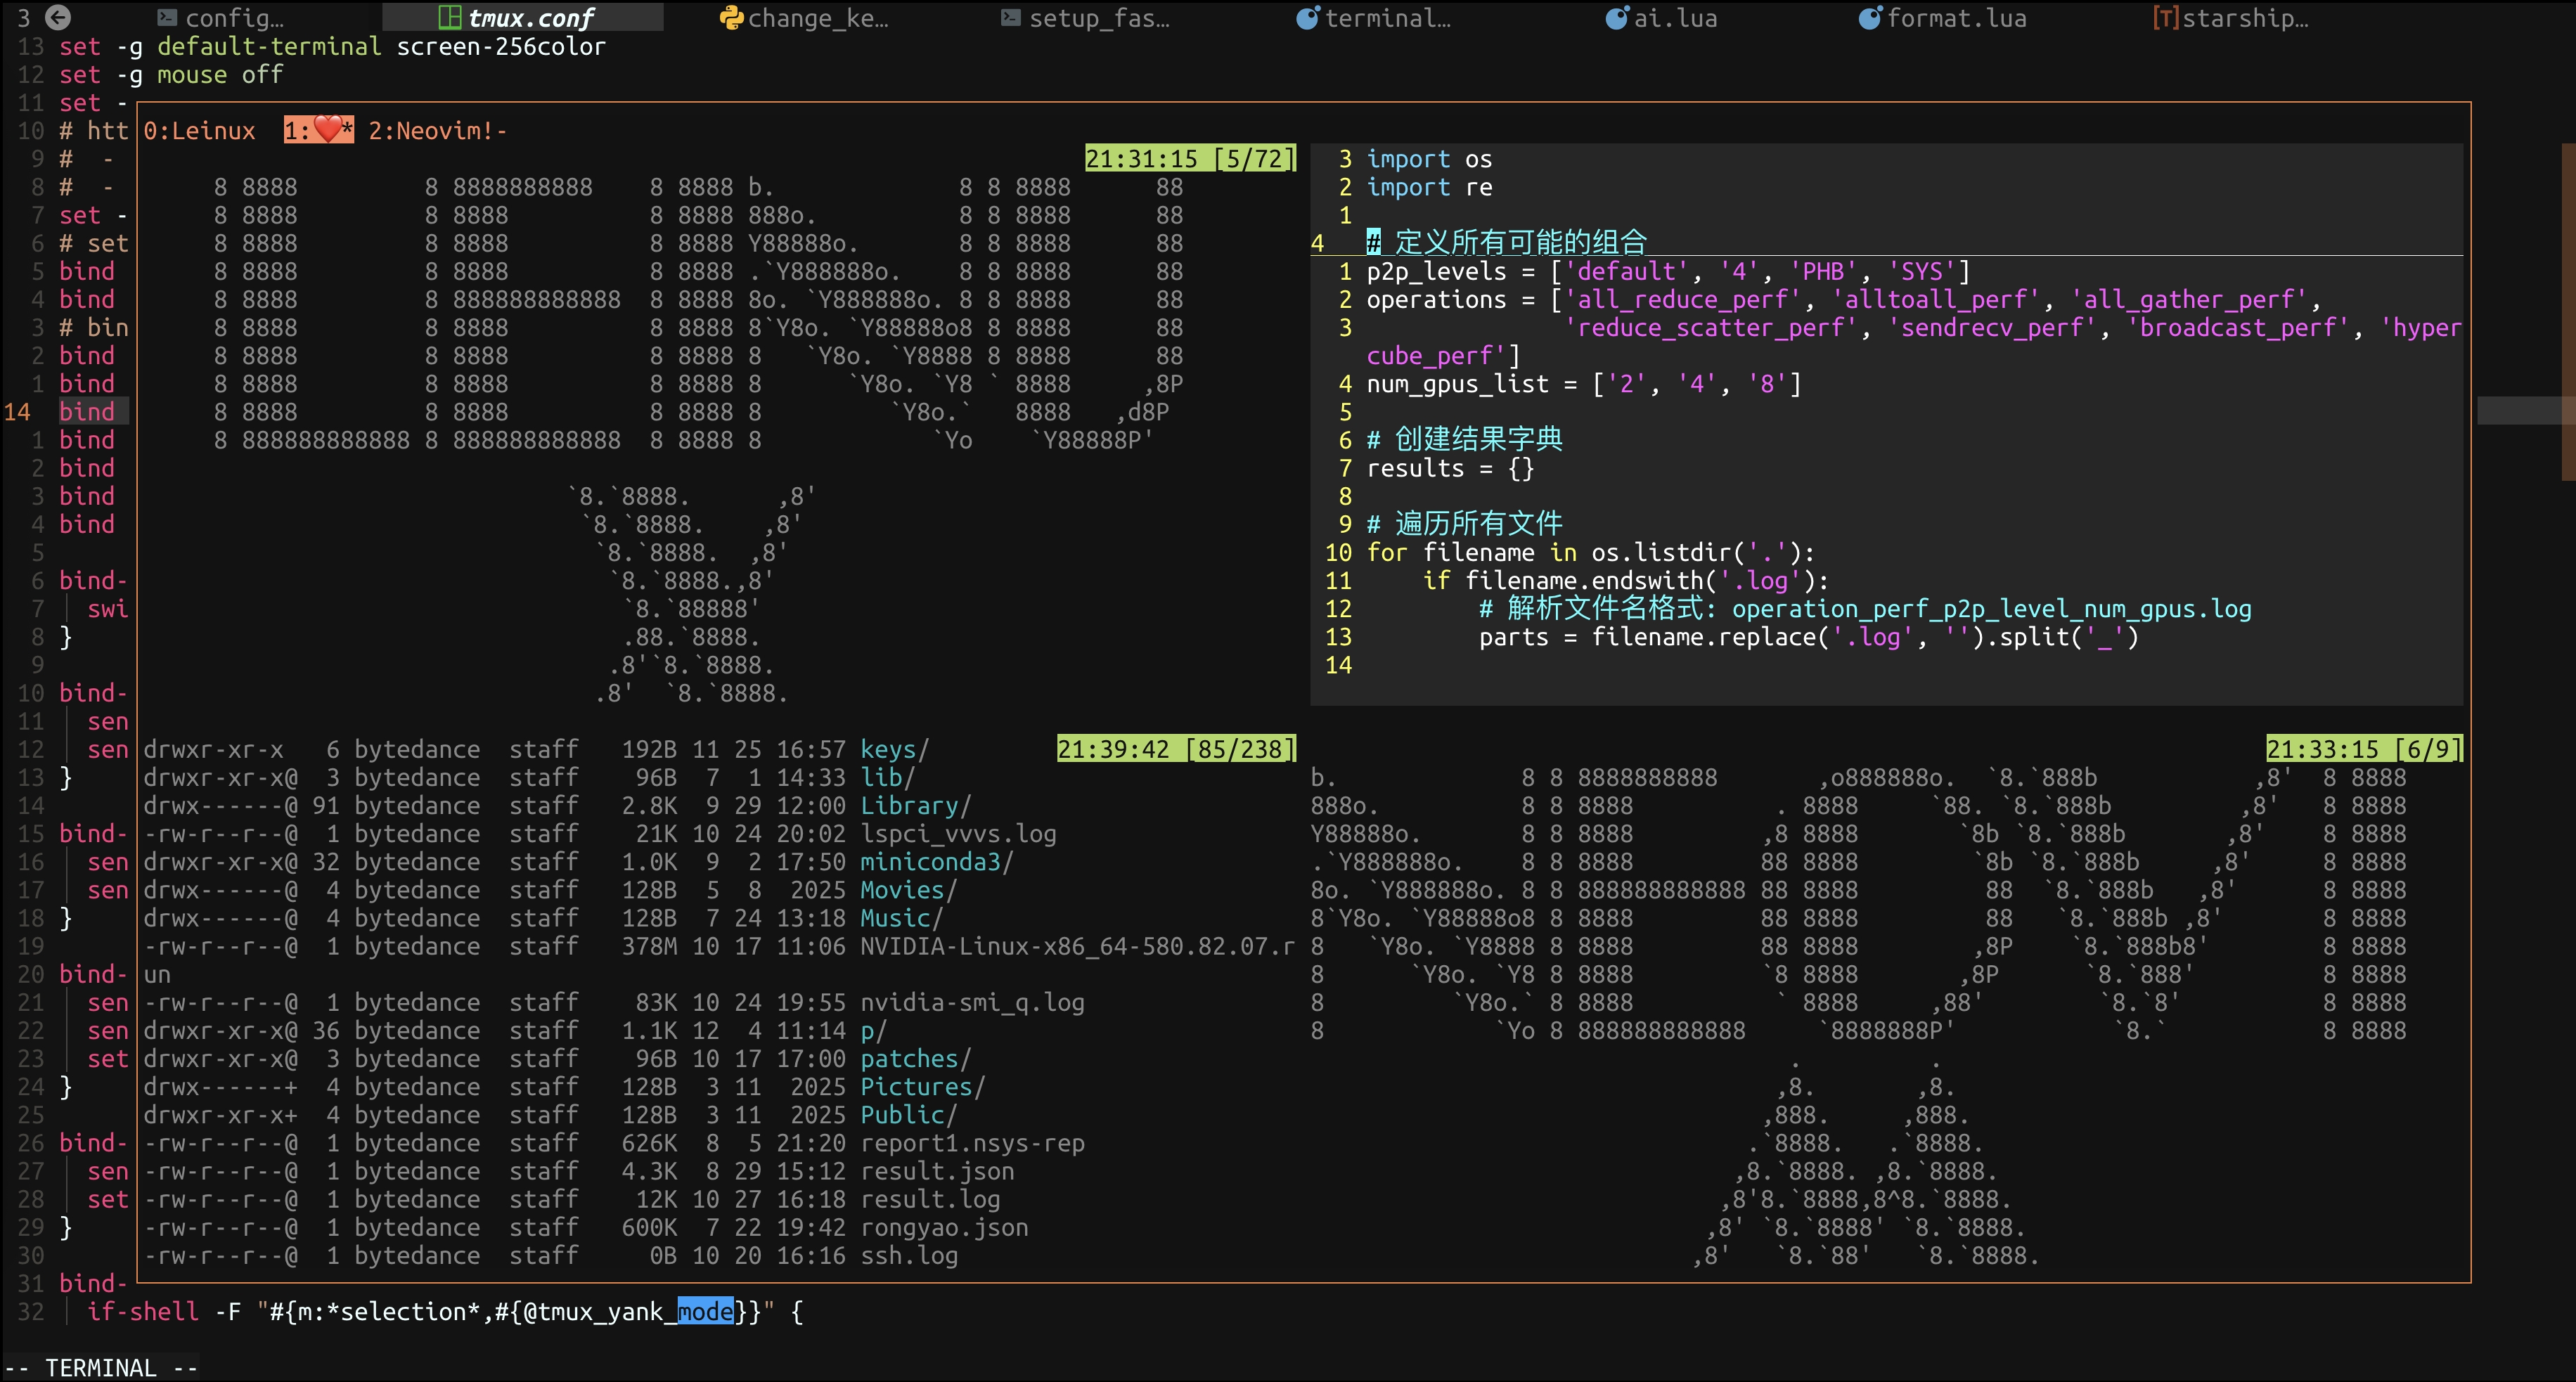Click the shell icon on setup_fas tab

point(1011,18)
